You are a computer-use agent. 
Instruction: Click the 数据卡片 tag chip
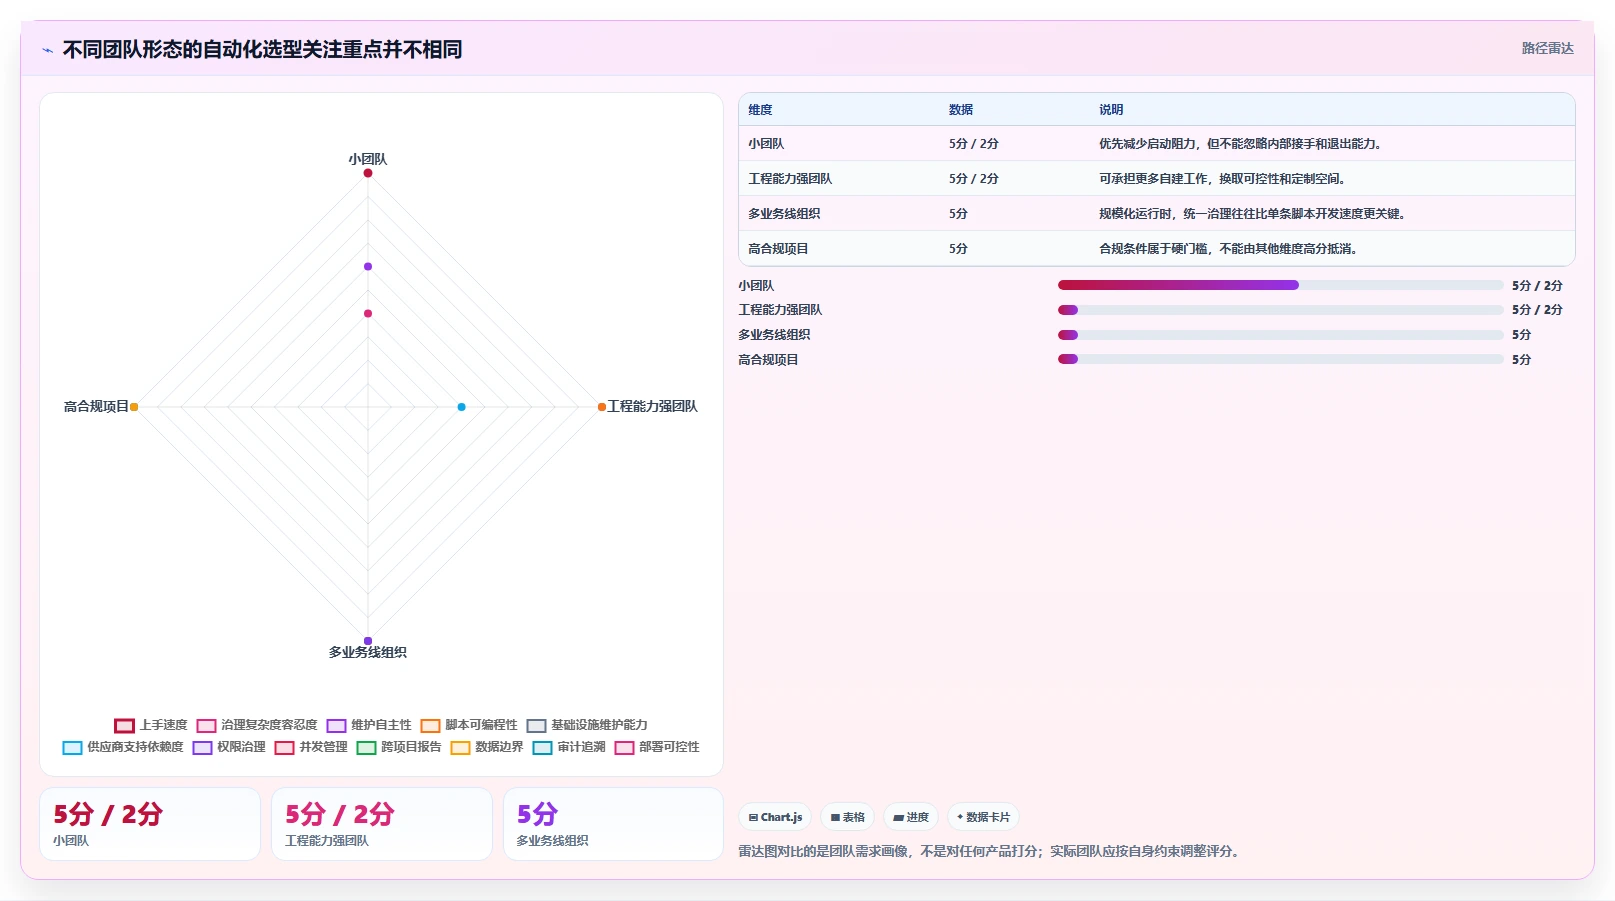pos(983,817)
